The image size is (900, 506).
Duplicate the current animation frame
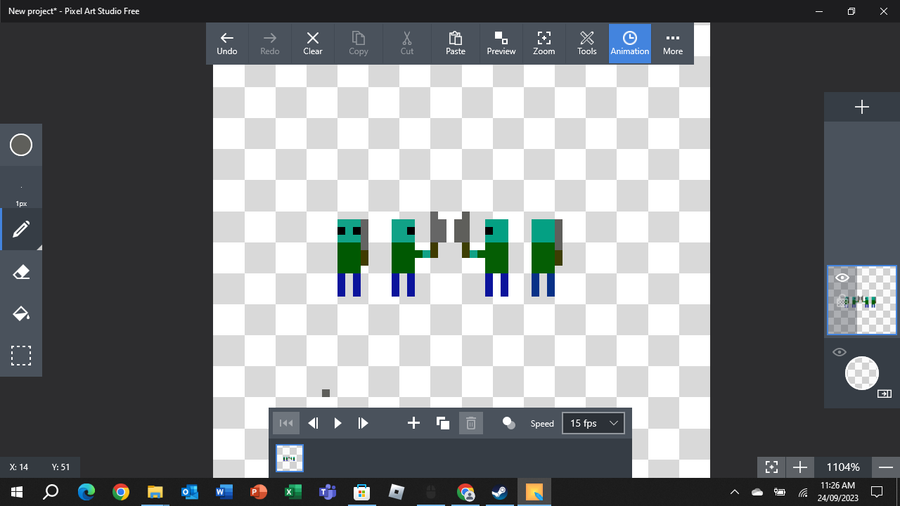(443, 423)
